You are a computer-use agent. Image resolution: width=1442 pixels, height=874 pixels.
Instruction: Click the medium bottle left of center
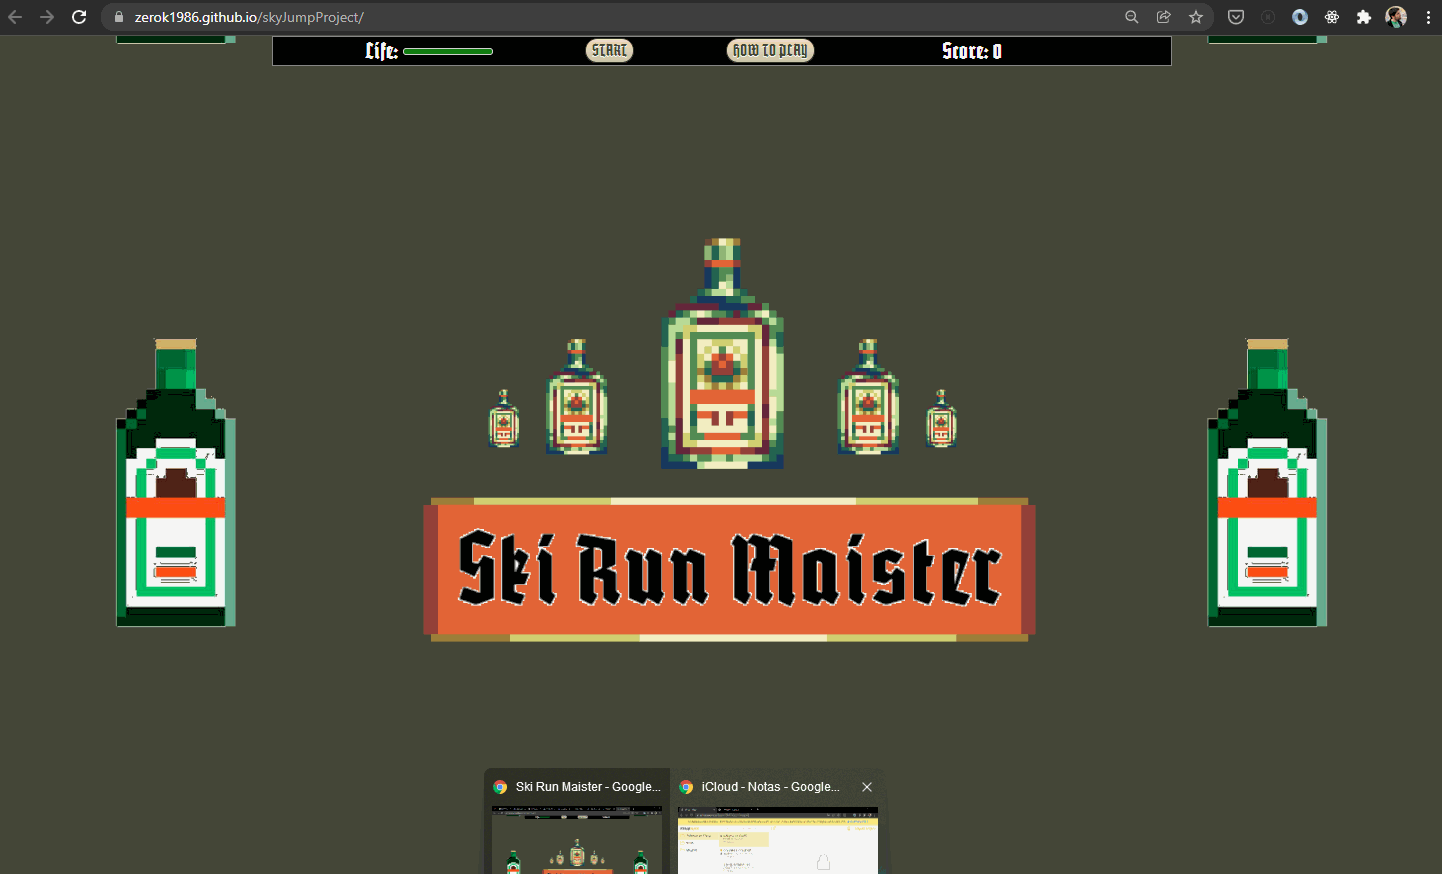pyautogui.click(x=577, y=397)
